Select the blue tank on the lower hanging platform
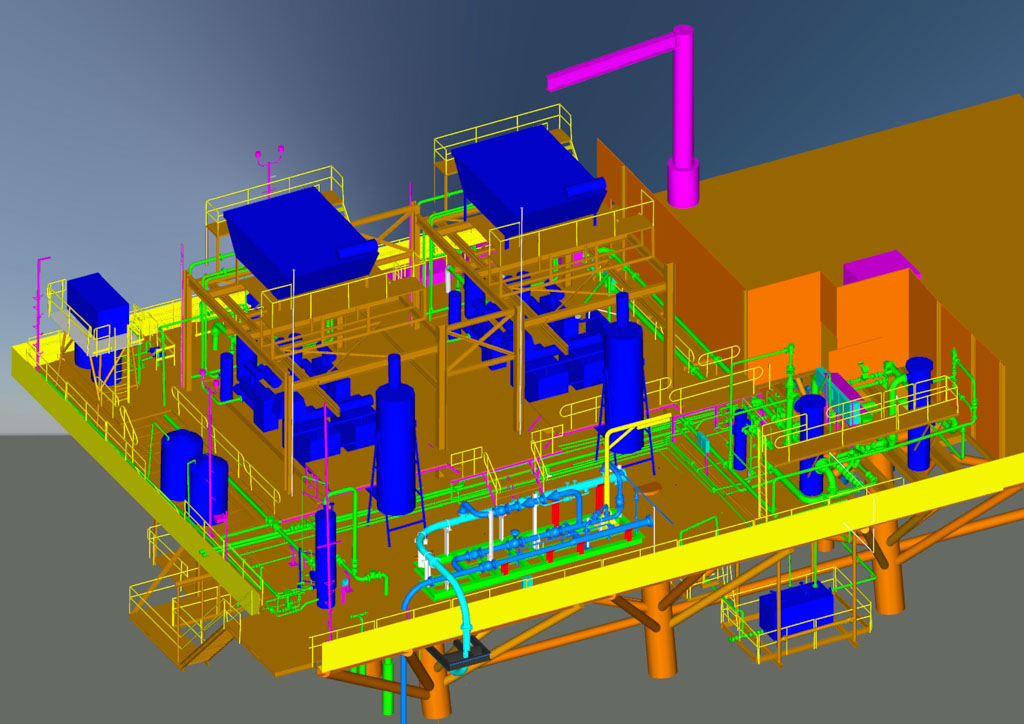The width and height of the screenshot is (1024, 724). [795, 612]
